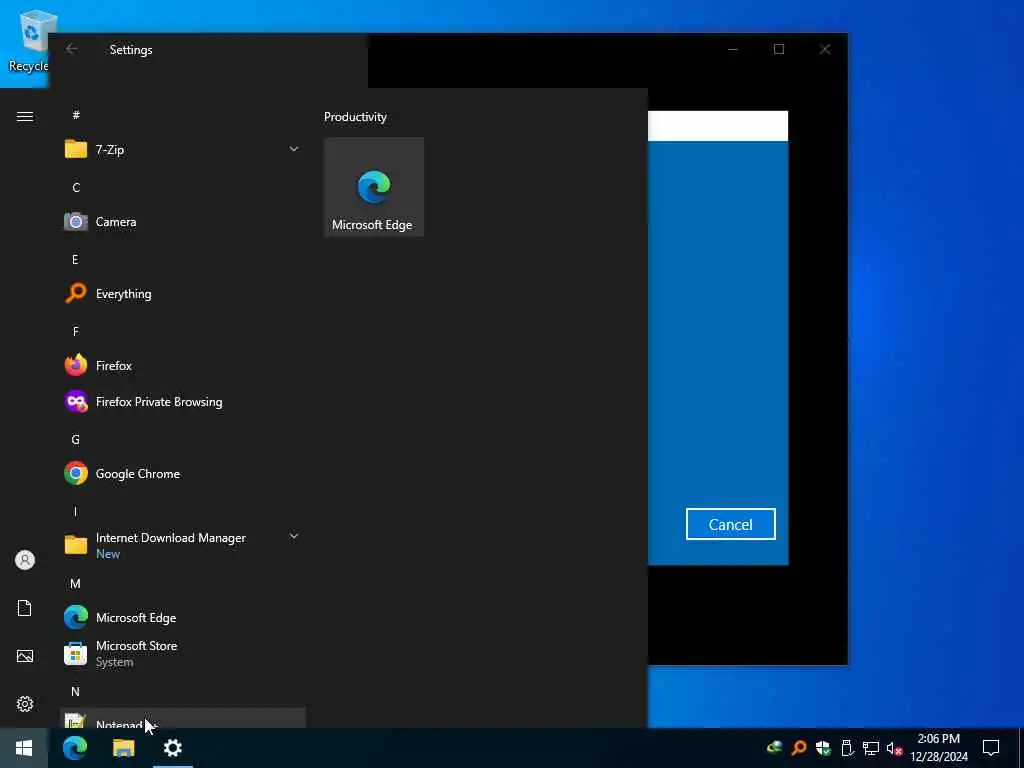This screenshot has width=1024, height=768.
Task: Open Everything search app
Action: coord(182,294)
